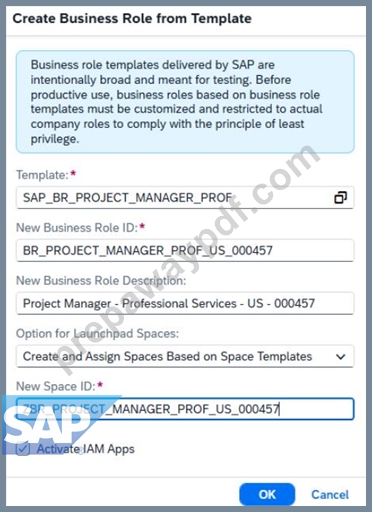Select the New Business Role Description field

185,303
